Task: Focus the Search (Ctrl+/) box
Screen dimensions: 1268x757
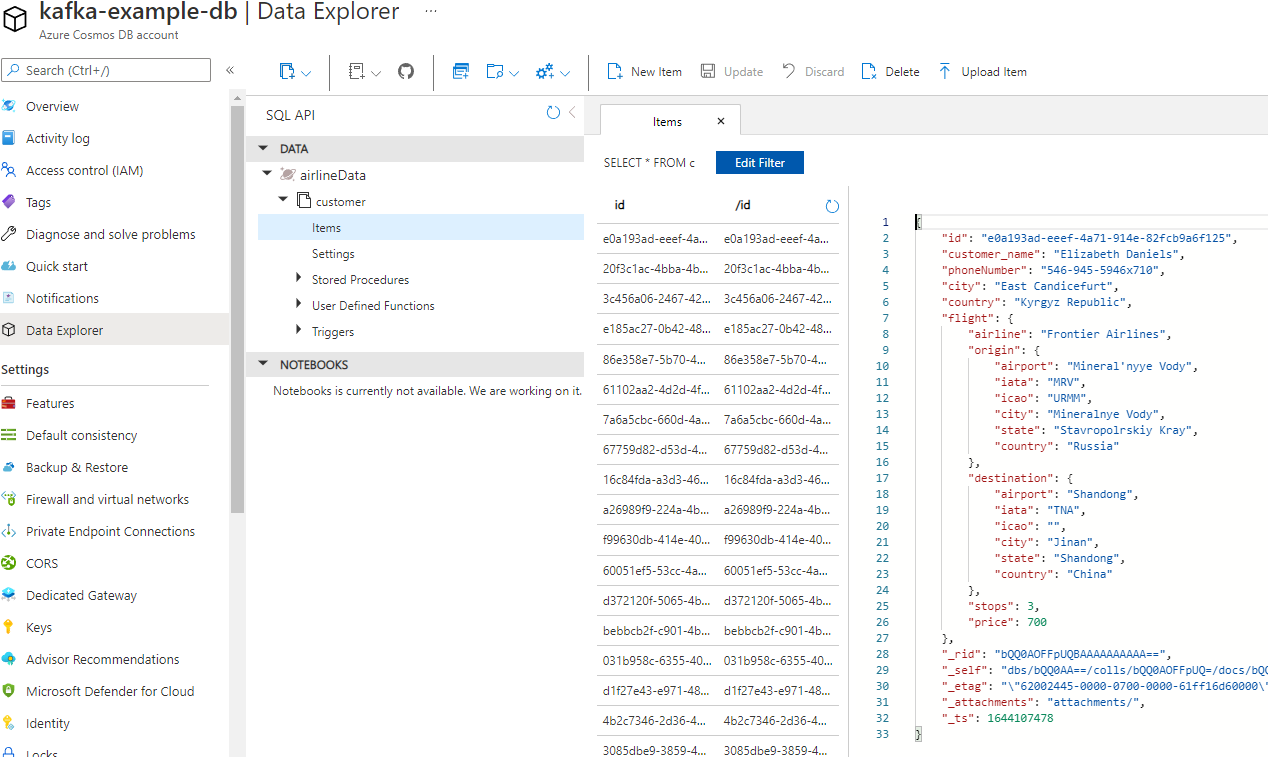Action: coord(106,70)
